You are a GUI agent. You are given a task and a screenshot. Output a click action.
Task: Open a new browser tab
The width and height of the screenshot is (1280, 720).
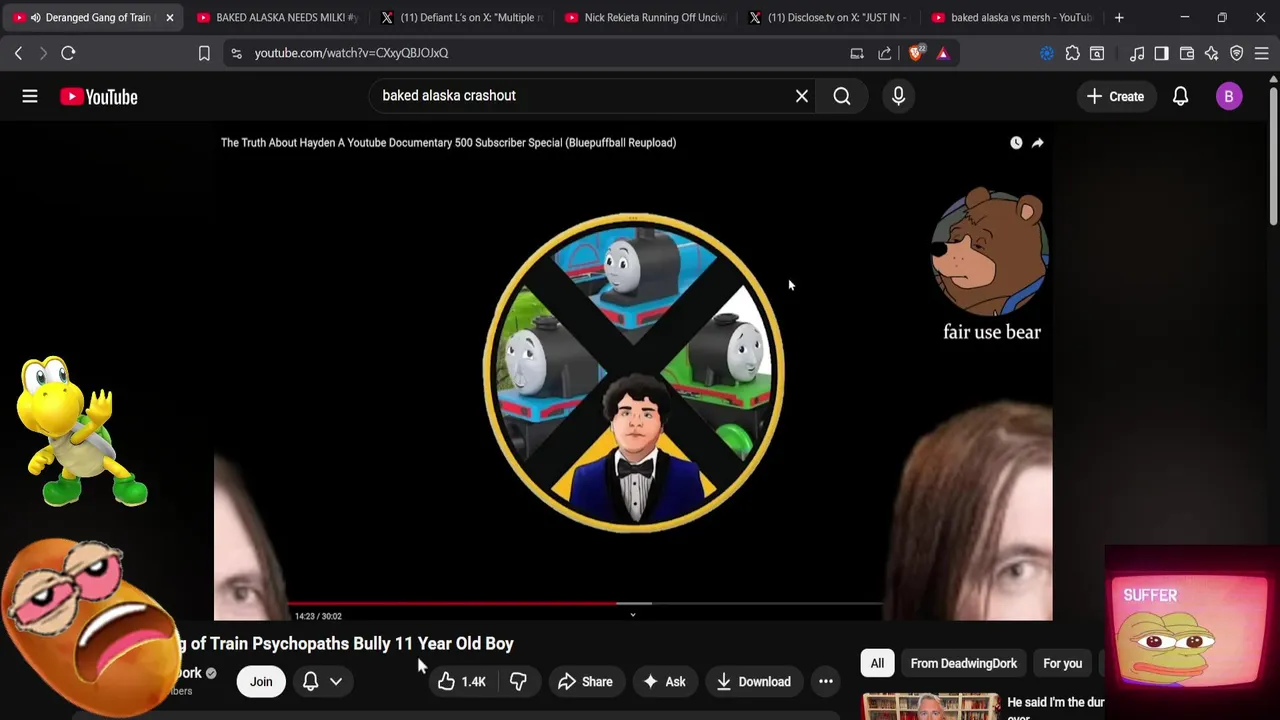1119,17
